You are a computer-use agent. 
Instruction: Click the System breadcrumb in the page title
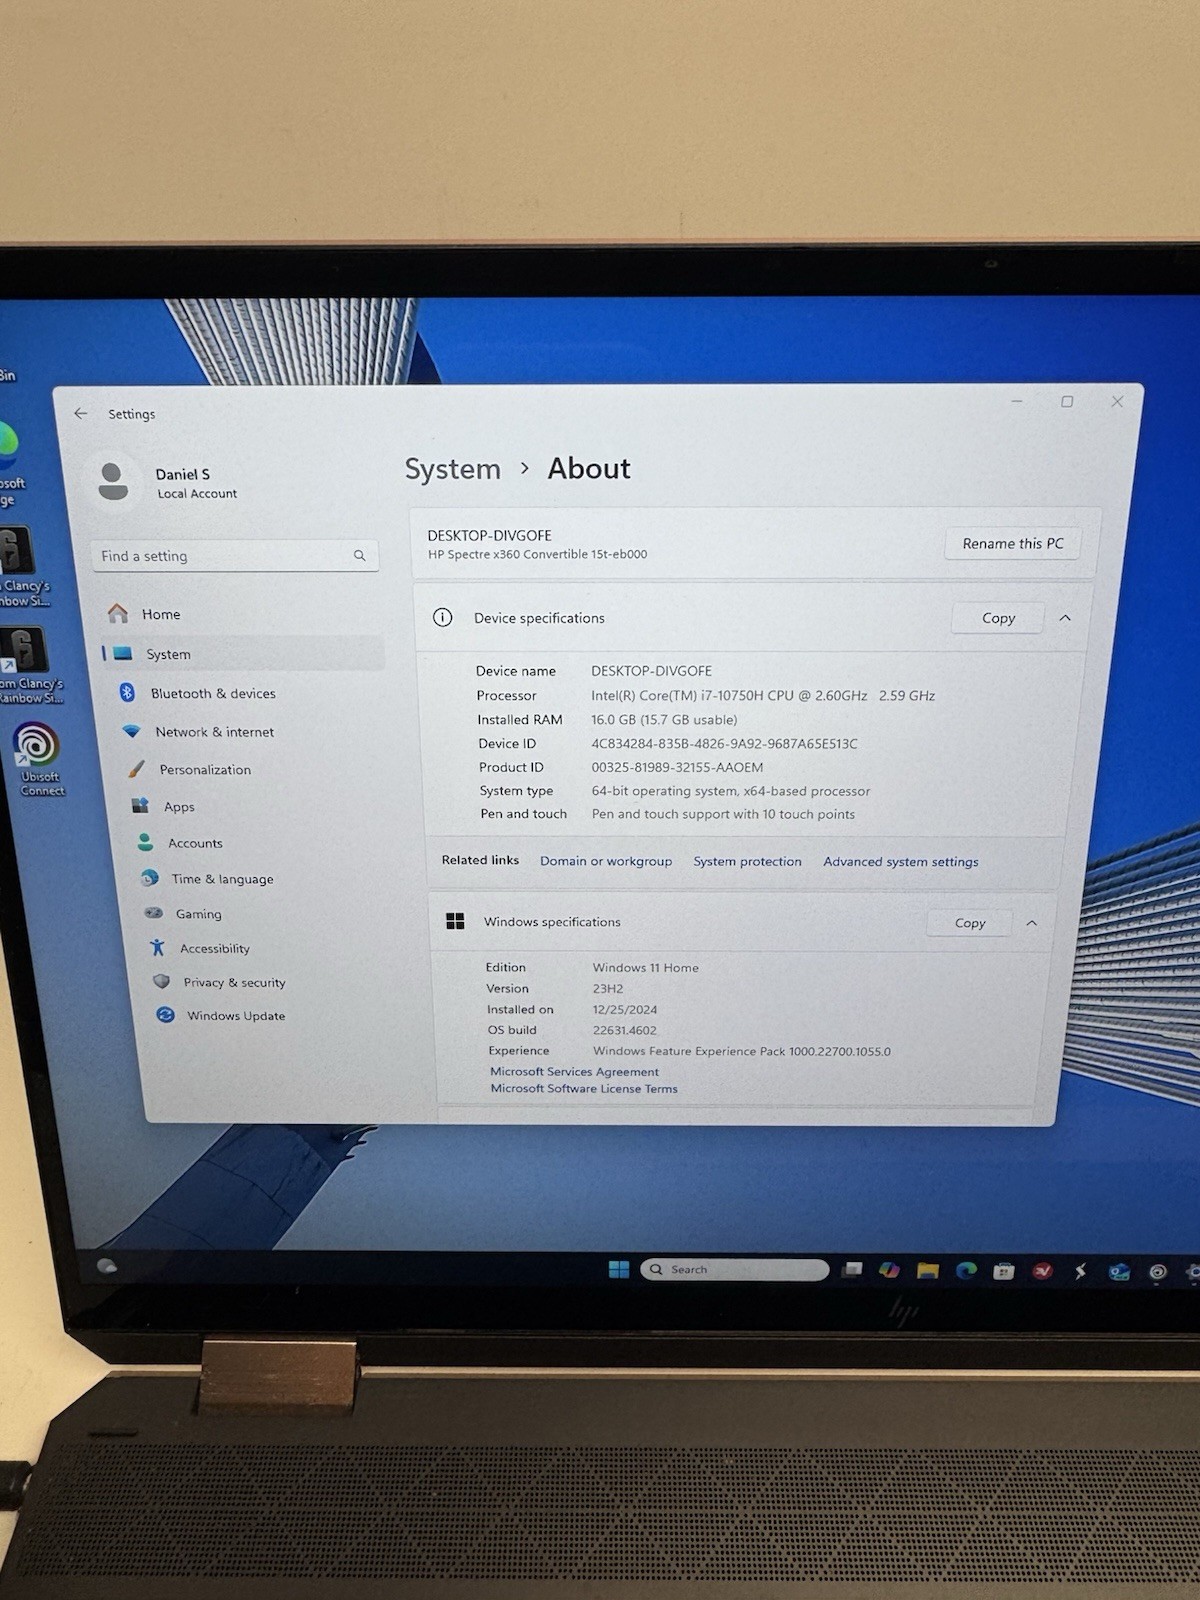pos(452,469)
